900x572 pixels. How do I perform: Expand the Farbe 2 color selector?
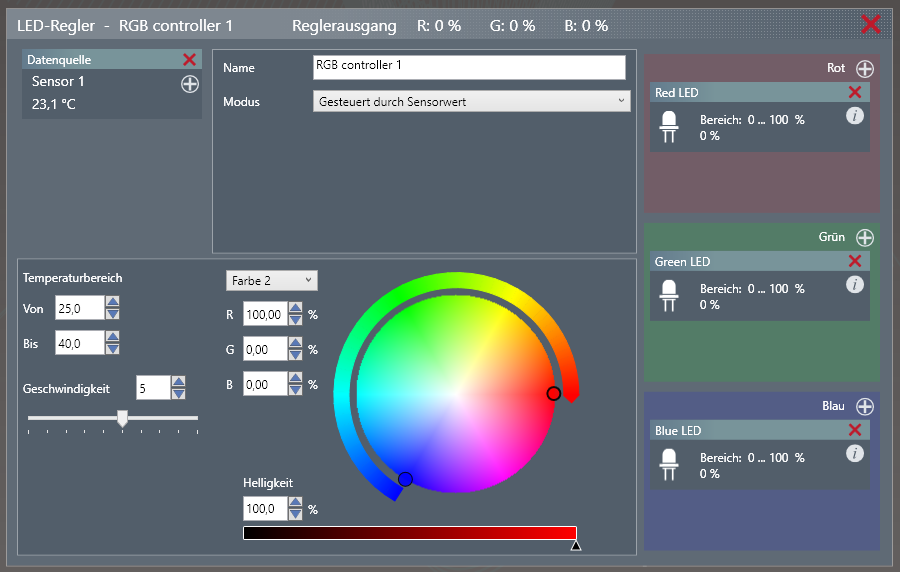click(x=272, y=280)
